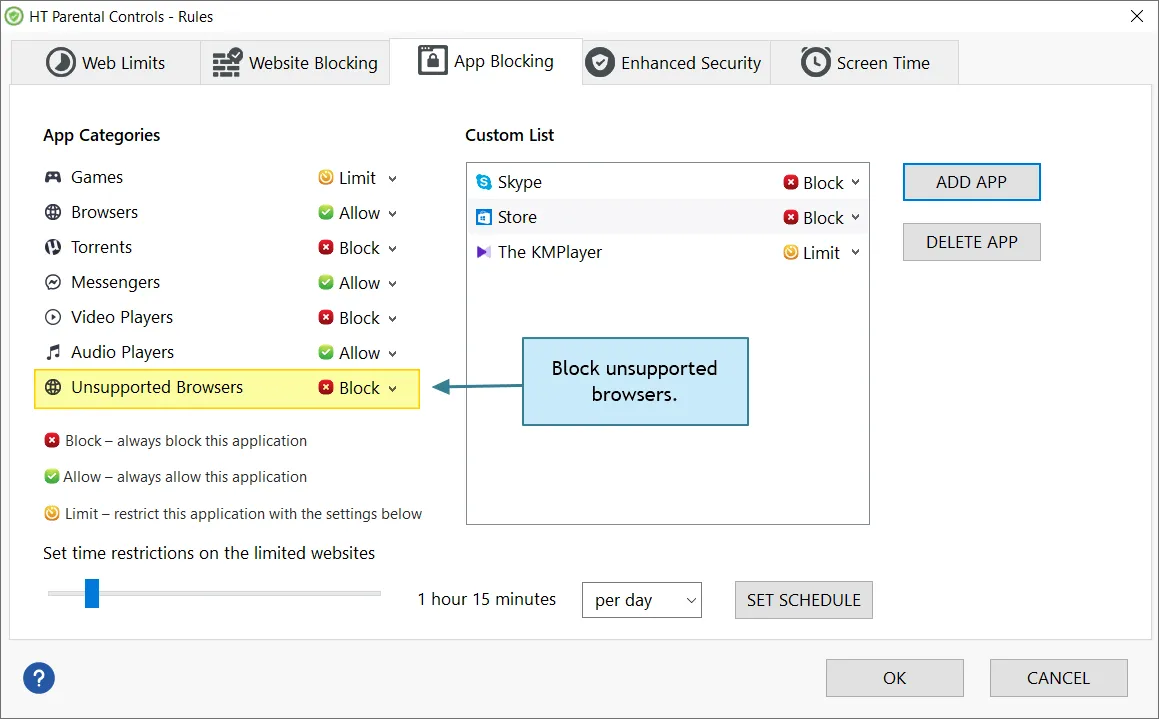Click the Messengers category icon
Viewport: 1159px width, 719px height.
53,282
